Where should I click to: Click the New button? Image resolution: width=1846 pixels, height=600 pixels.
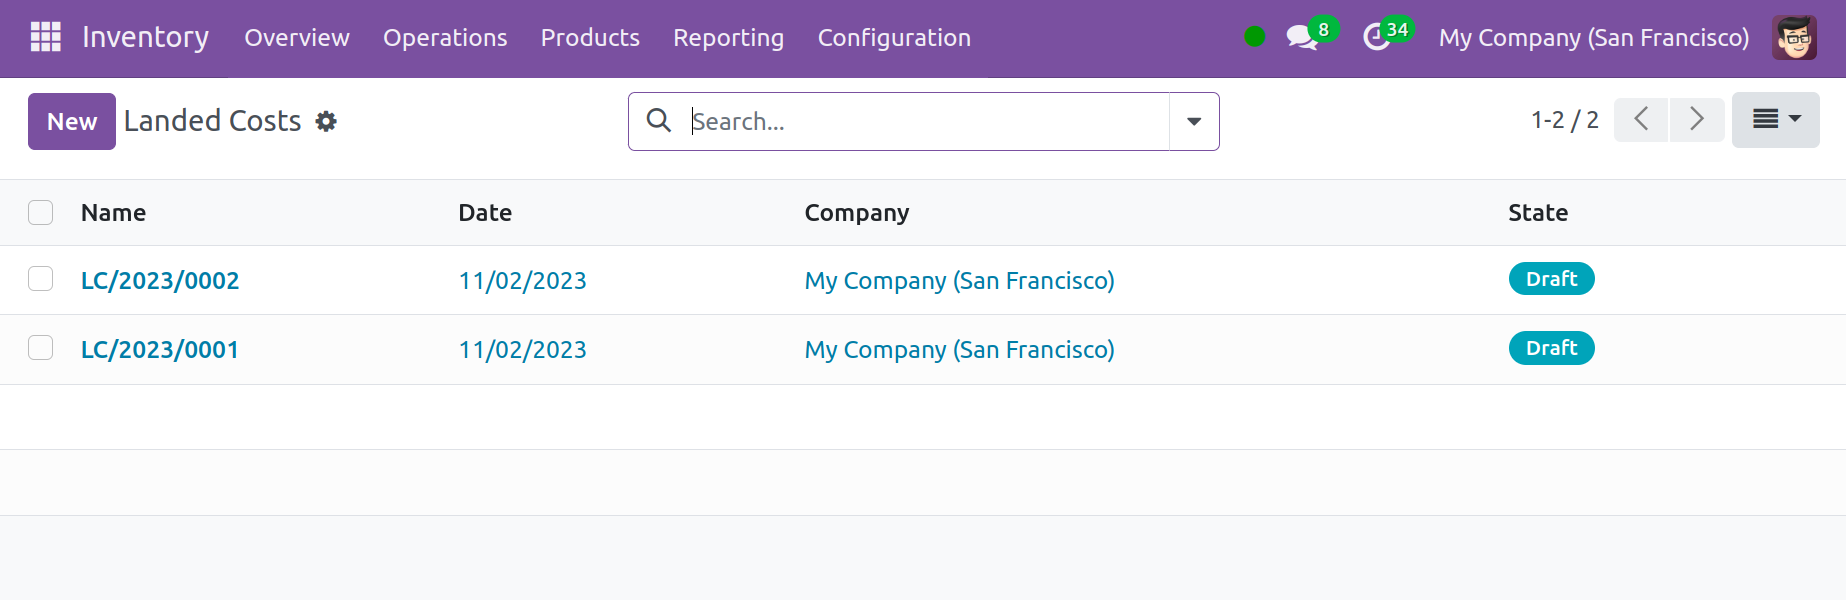click(72, 121)
